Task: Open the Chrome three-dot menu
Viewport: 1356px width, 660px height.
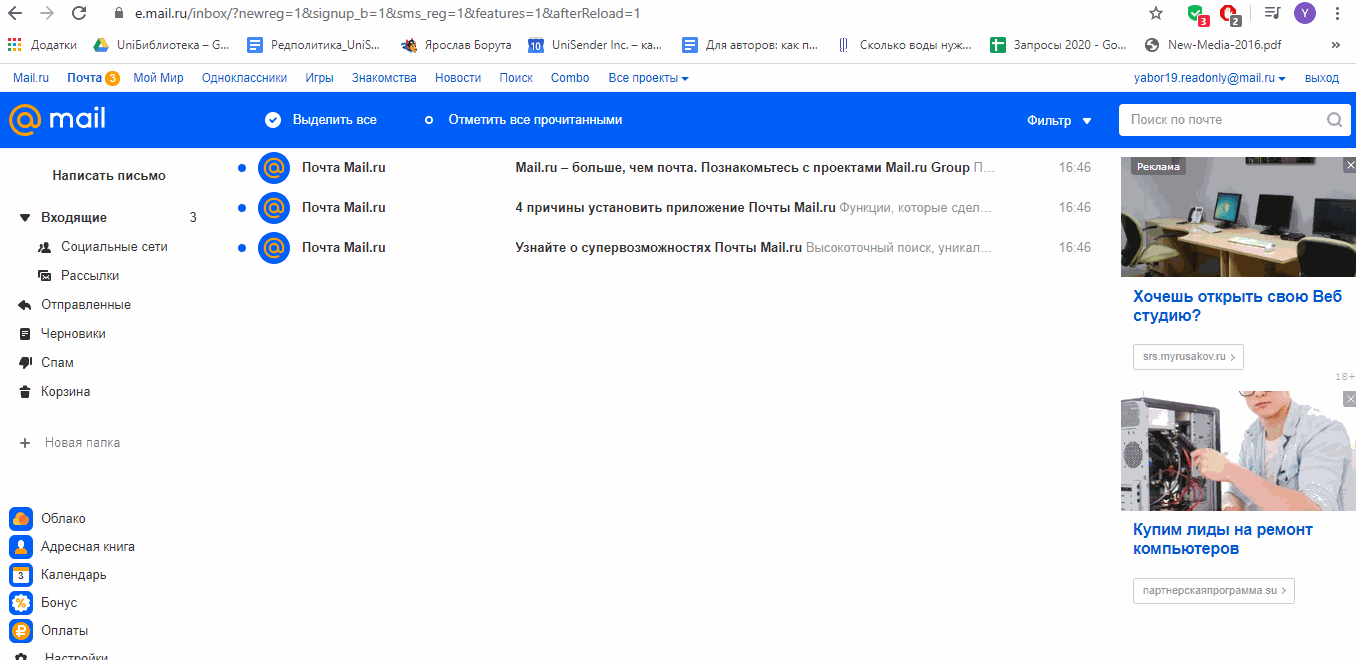Action: [1337, 14]
